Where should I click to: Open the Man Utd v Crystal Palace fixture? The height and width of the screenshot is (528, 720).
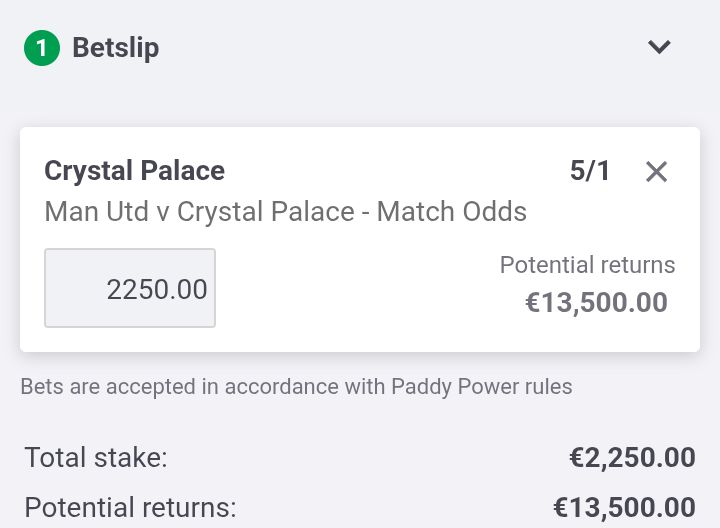click(x=200, y=212)
